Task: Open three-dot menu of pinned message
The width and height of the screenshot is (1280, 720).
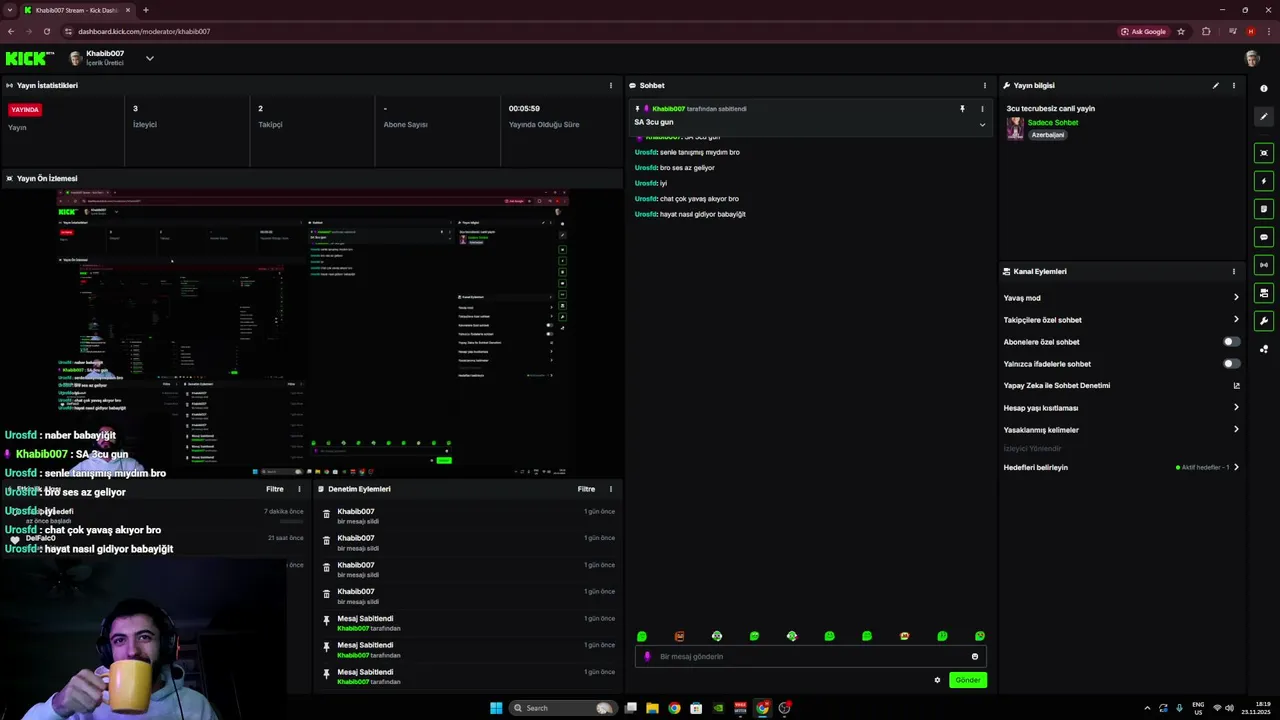Action: 982,108
